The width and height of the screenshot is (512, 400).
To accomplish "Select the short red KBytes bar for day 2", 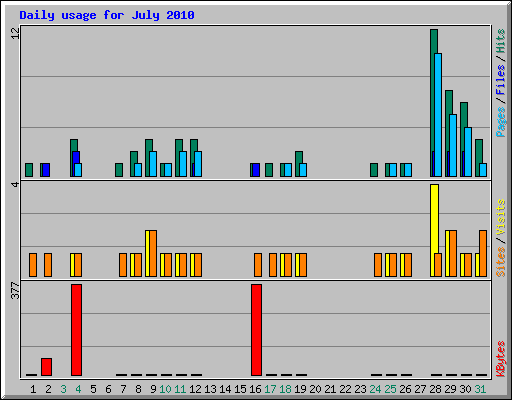I will [46, 367].
